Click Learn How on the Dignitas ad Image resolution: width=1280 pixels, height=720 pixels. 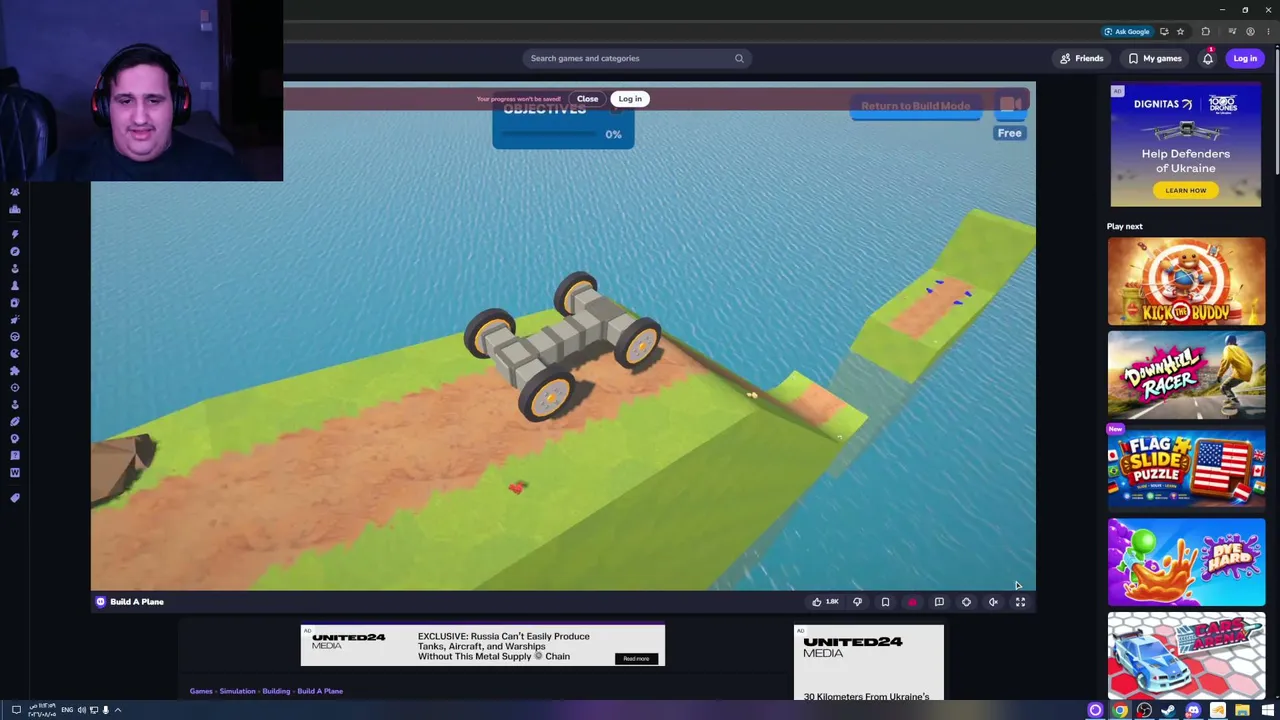(x=1185, y=190)
